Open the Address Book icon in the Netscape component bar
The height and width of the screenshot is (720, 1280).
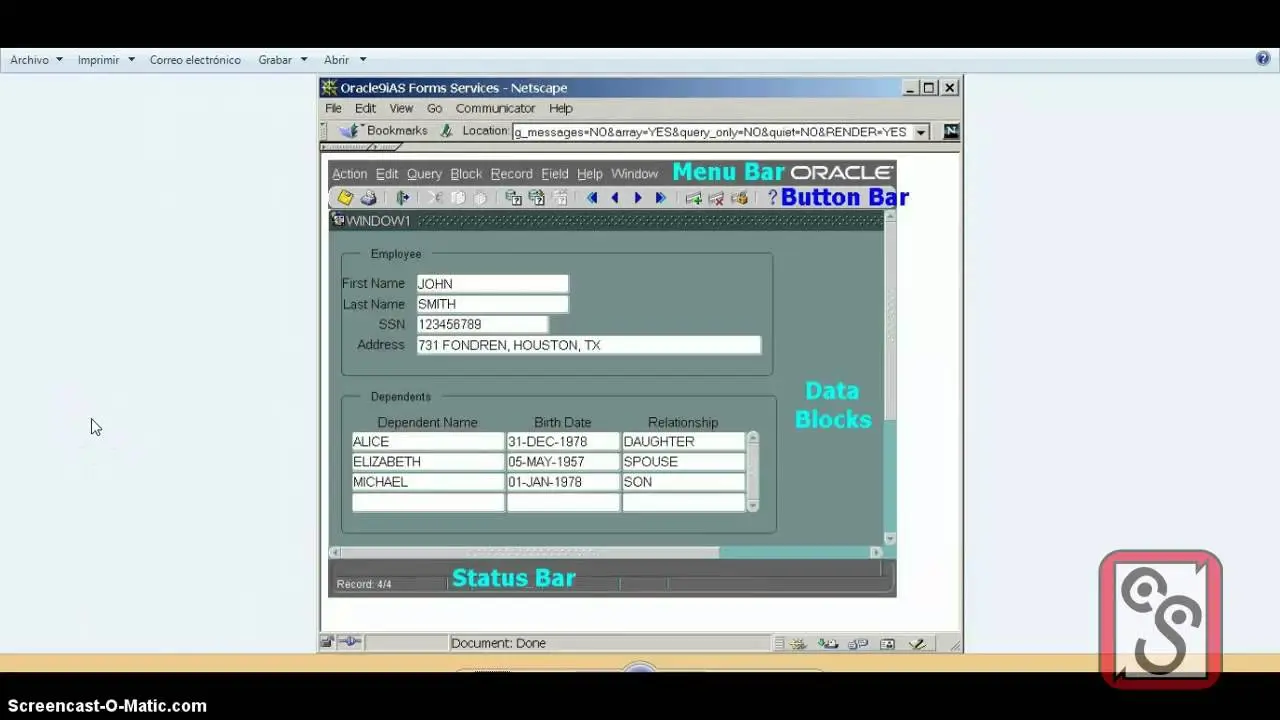(887, 644)
